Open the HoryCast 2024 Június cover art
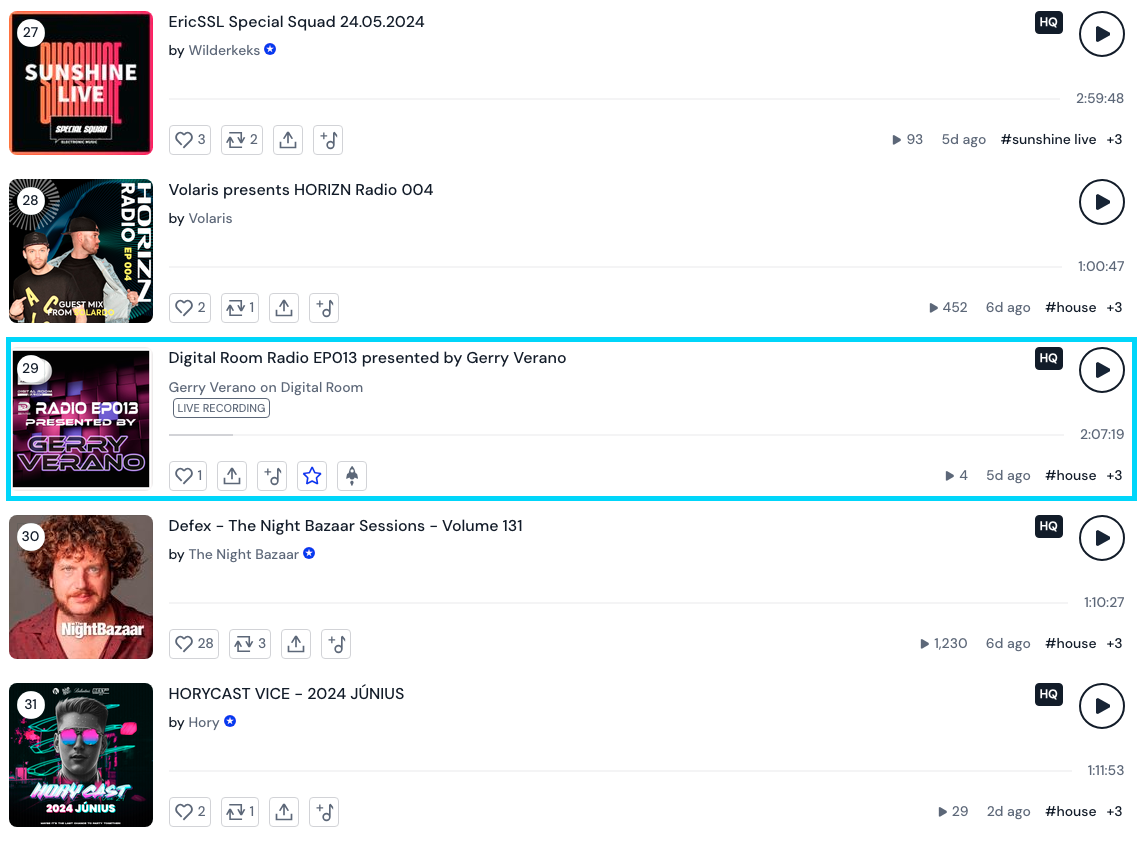Viewport: 1144px width, 844px height. [x=81, y=755]
